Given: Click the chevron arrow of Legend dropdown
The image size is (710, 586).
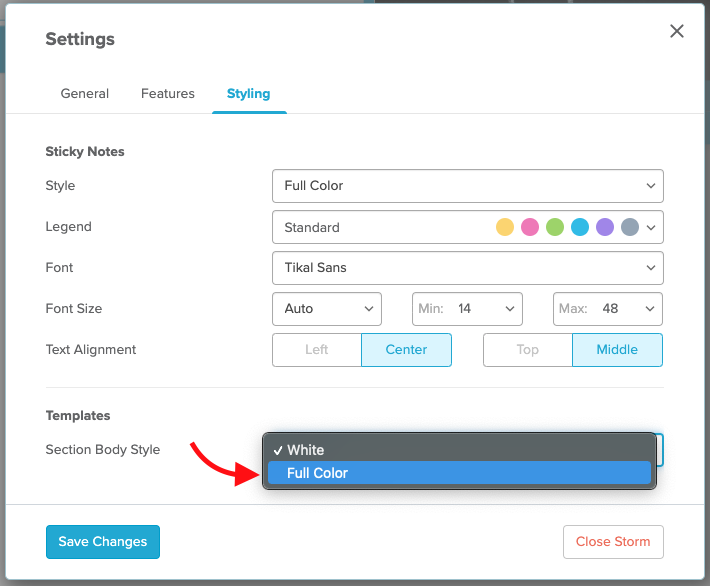Looking at the screenshot, I should 651,227.
